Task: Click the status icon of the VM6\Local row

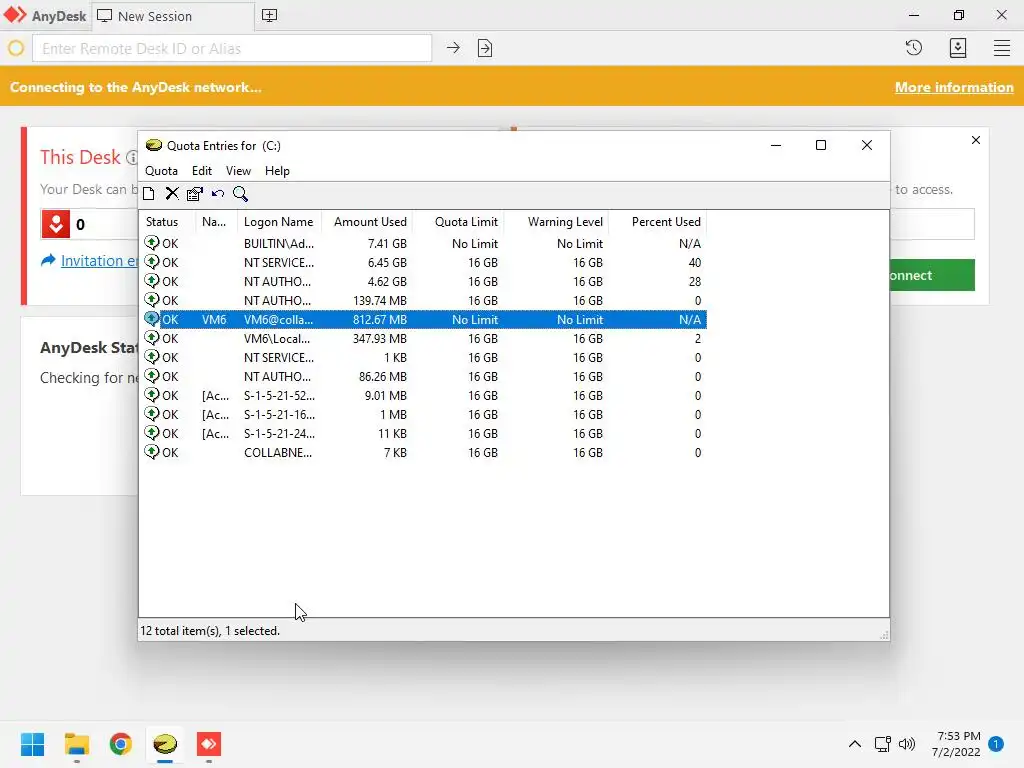Action: coord(152,338)
